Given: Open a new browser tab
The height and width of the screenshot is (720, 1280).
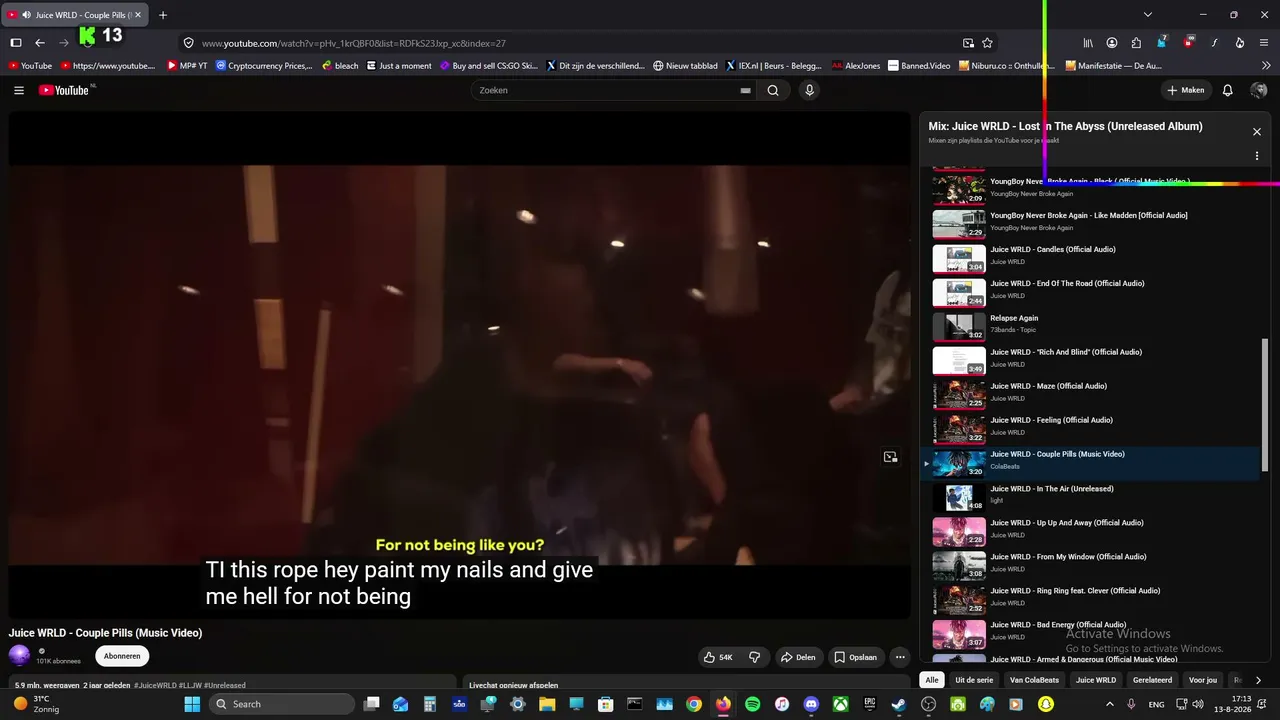Looking at the screenshot, I should tap(163, 15).
